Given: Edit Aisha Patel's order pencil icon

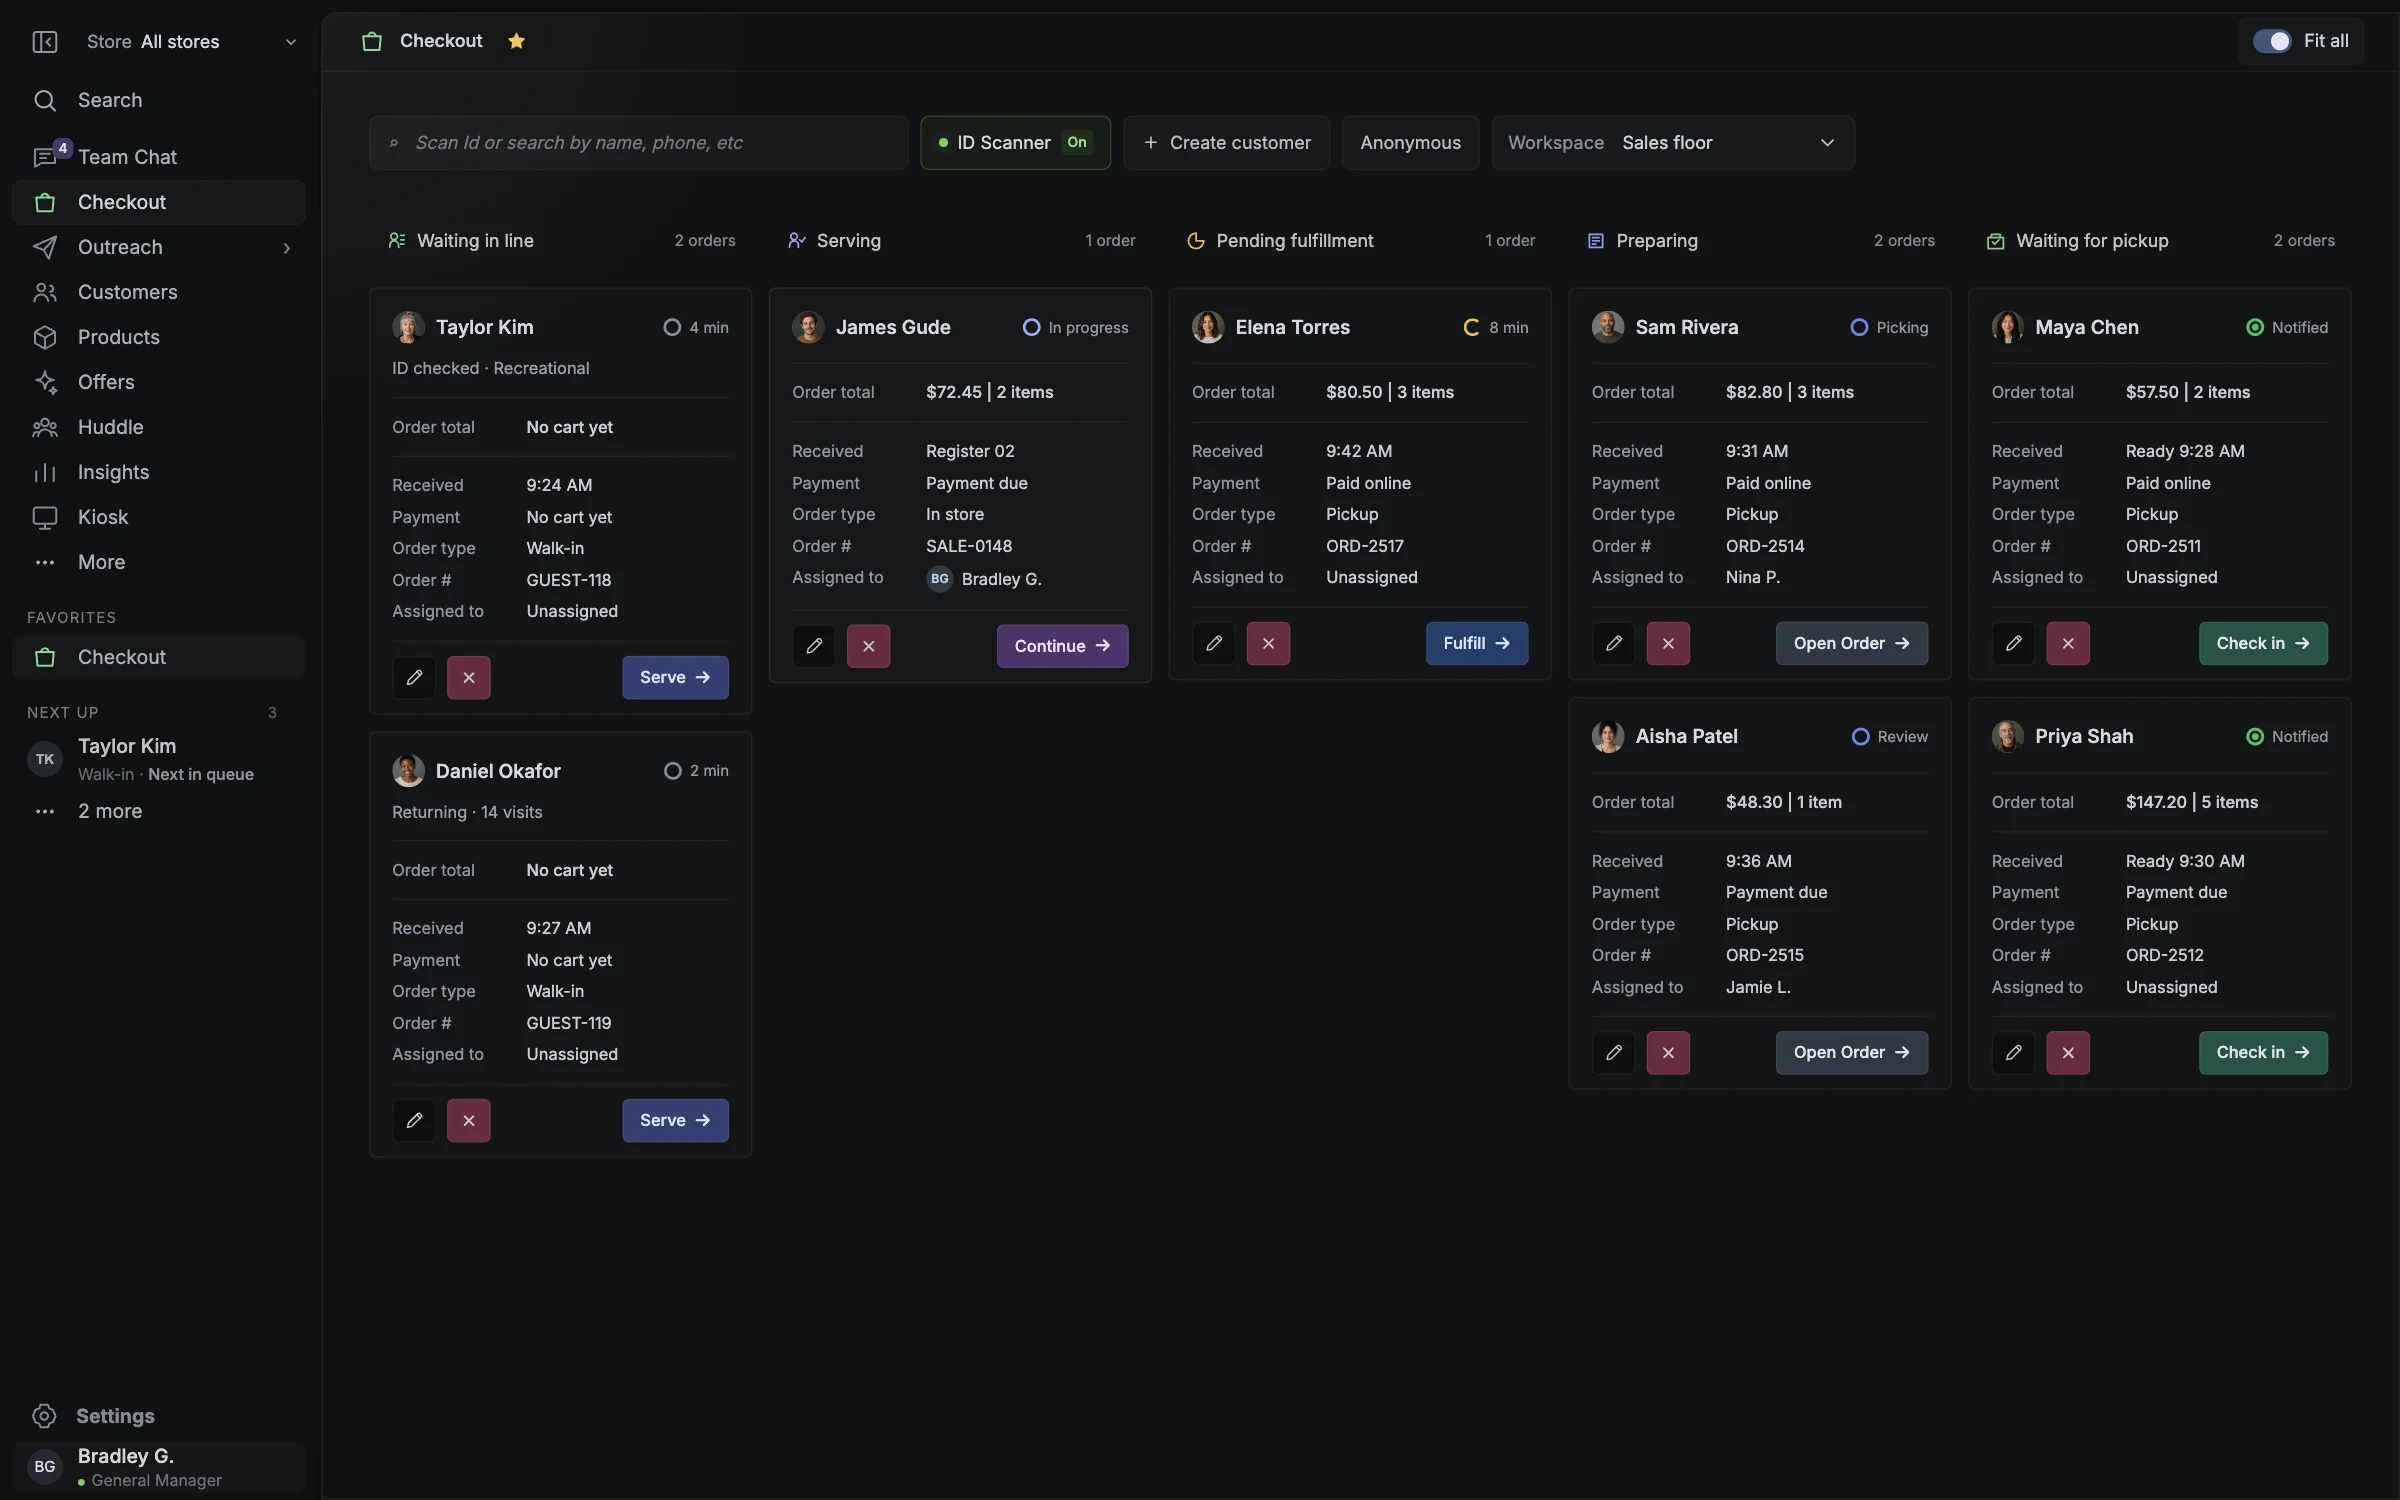Looking at the screenshot, I should click(1614, 1052).
